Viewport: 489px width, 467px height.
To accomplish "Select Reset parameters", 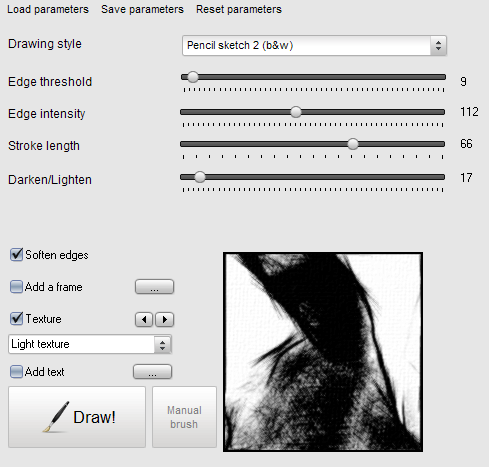I will (239, 9).
